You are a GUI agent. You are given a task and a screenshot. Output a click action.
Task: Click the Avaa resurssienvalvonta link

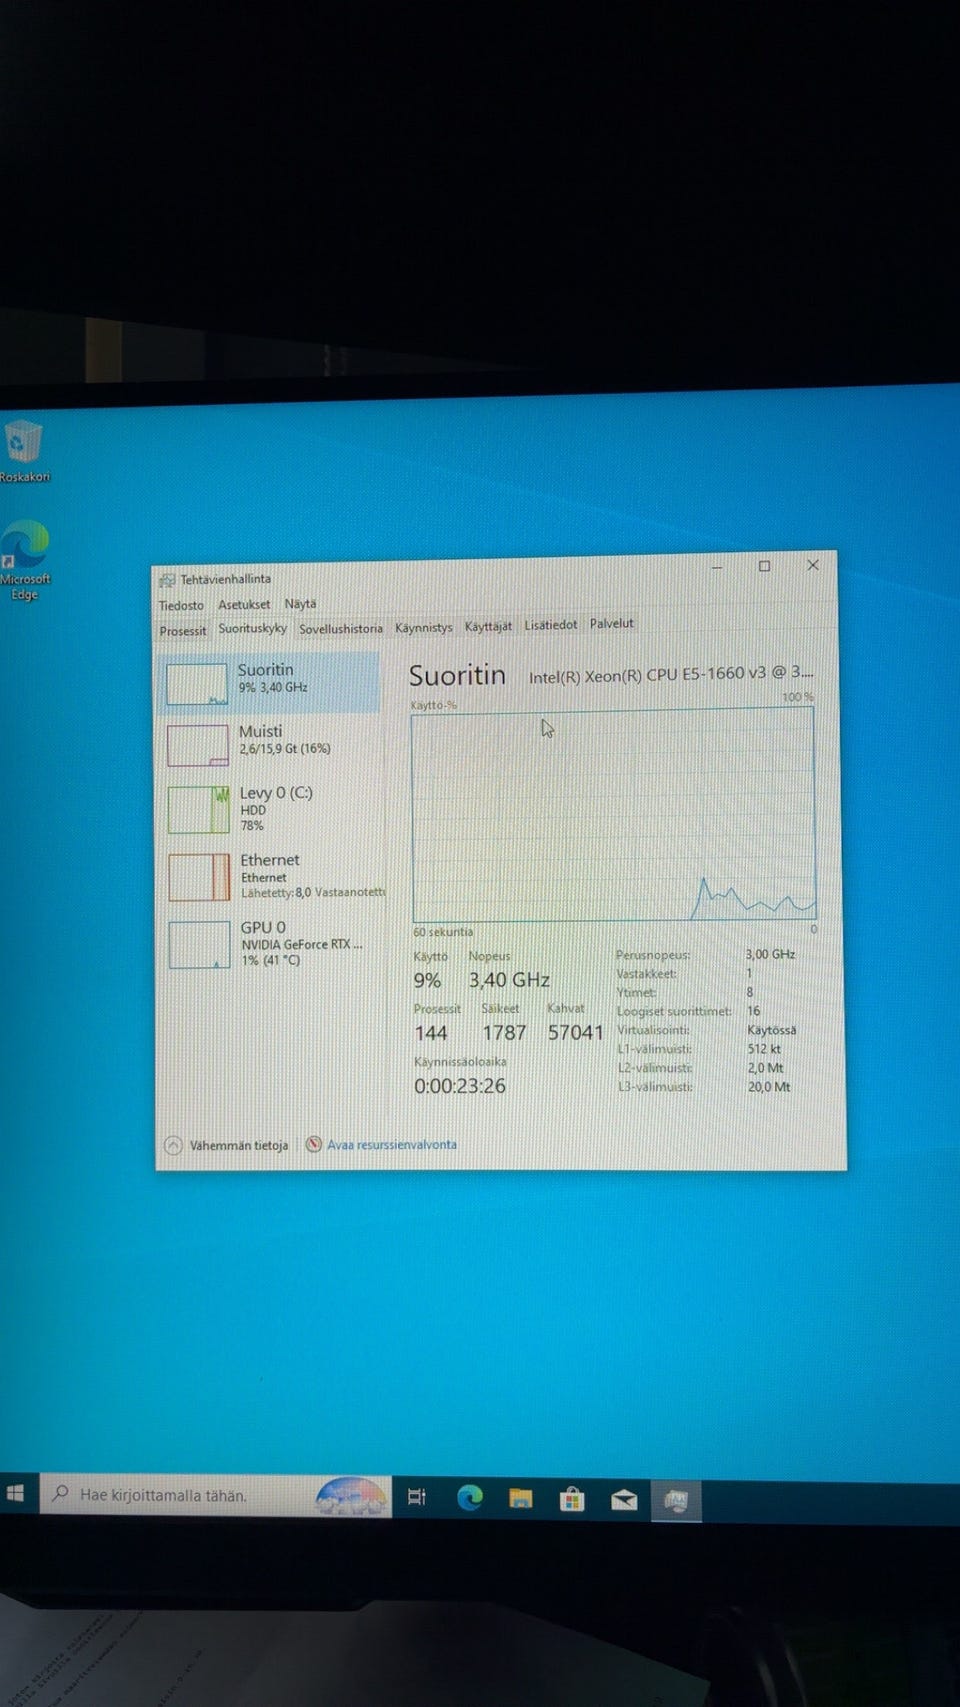click(392, 1144)
